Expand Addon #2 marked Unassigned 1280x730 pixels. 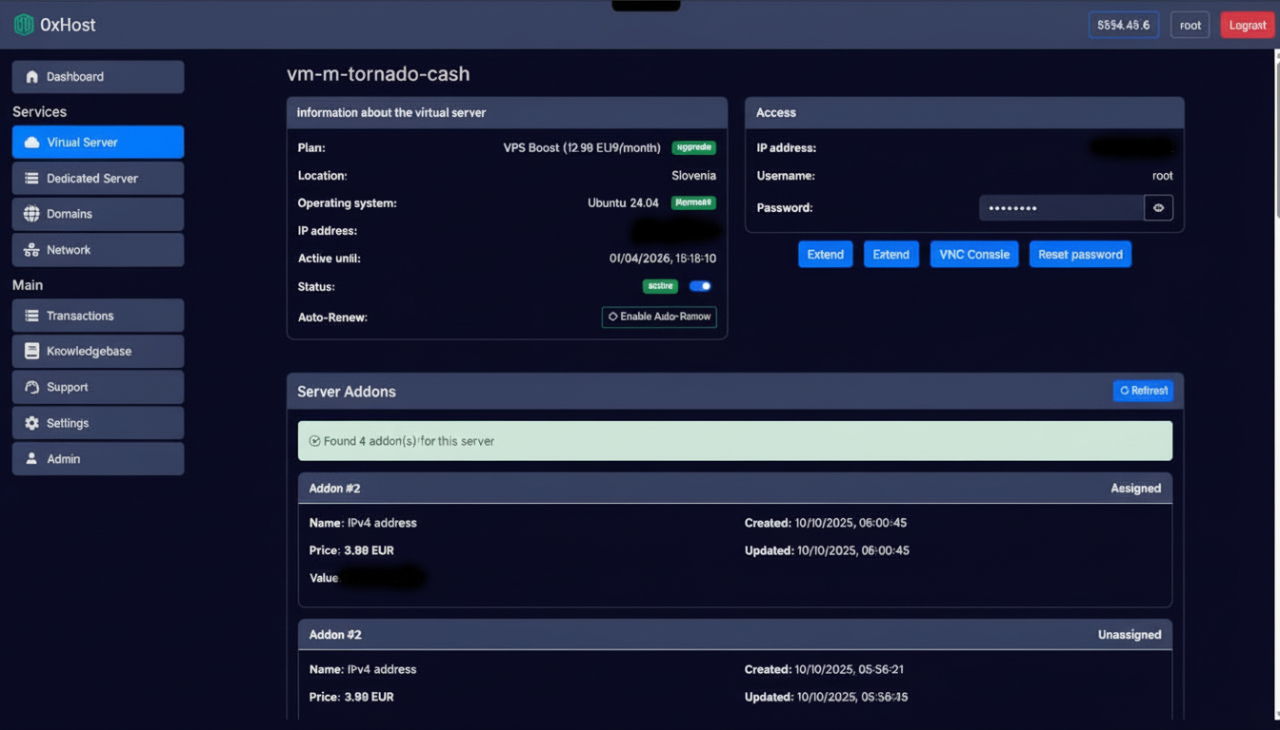point(735,634)
